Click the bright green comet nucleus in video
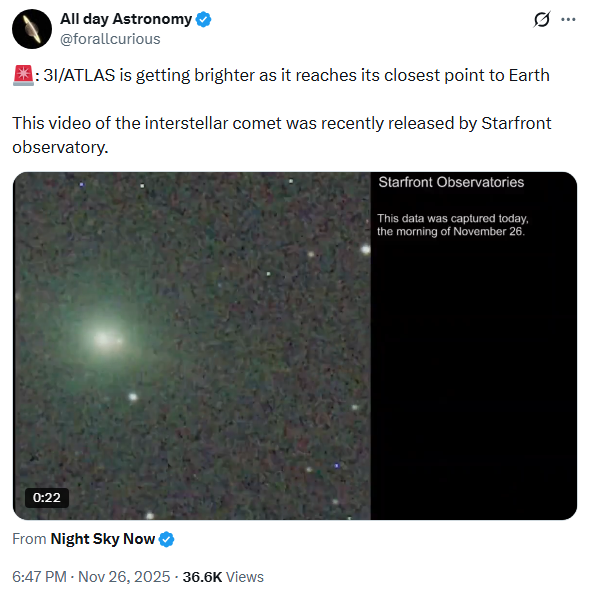591x595 pixels. tap(104, 339)
